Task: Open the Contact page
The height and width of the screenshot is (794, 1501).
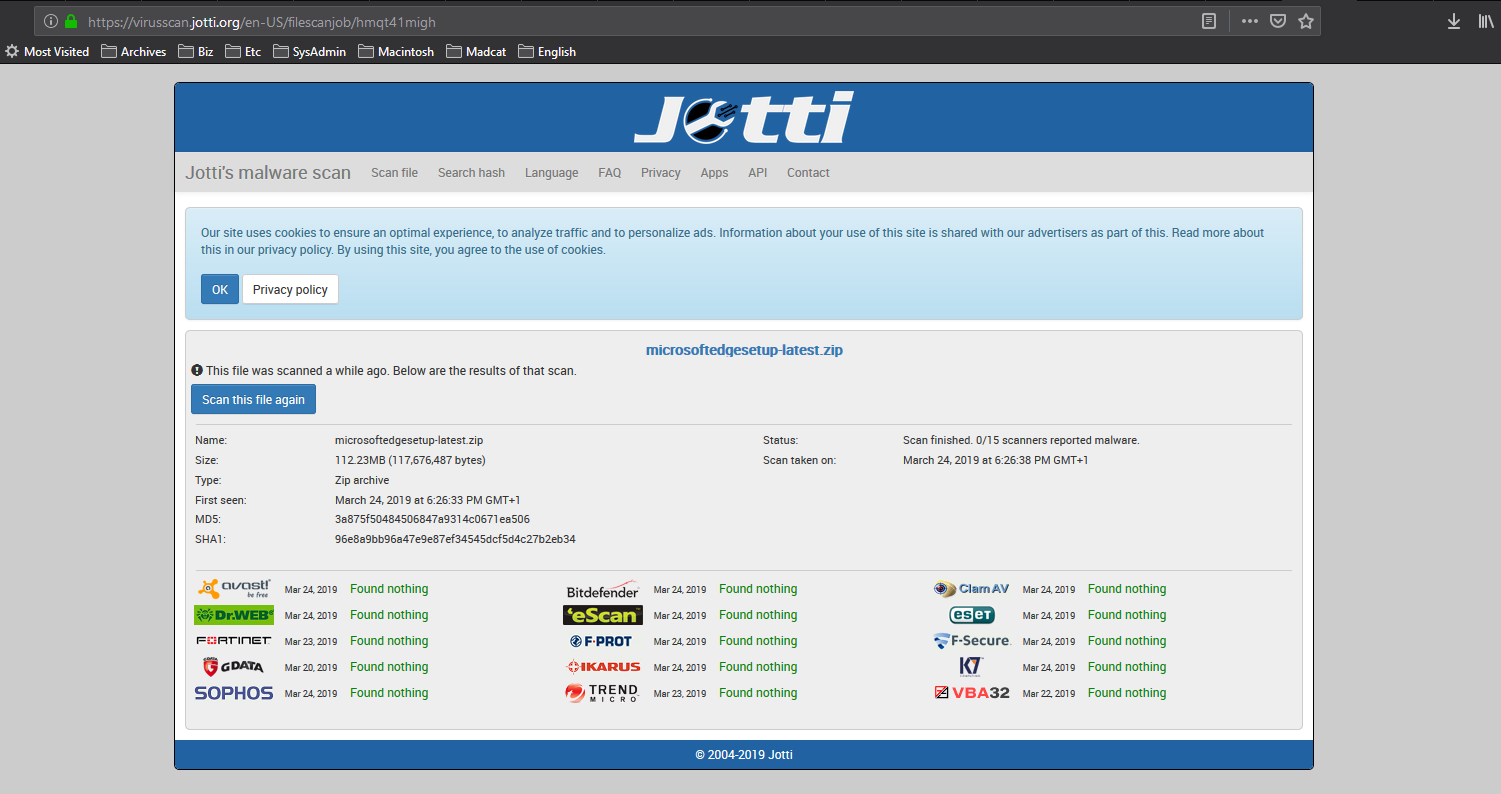Action: pos(808,173)
